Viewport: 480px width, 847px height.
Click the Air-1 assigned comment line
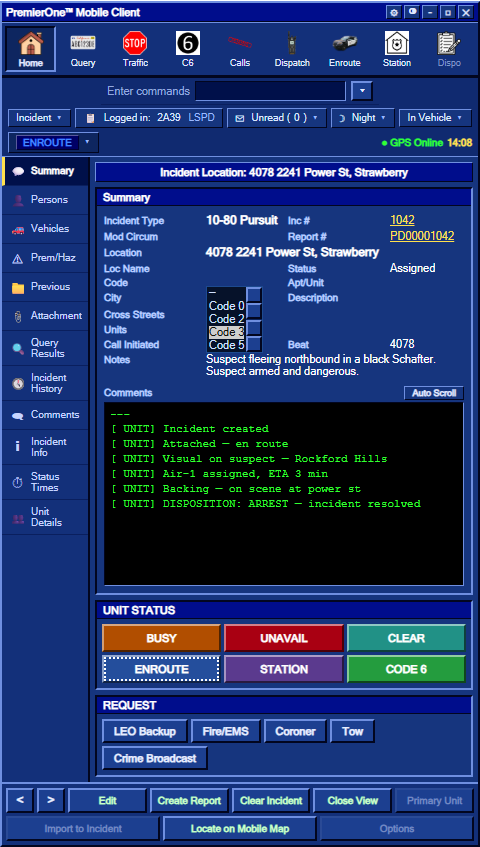point(219,474)
